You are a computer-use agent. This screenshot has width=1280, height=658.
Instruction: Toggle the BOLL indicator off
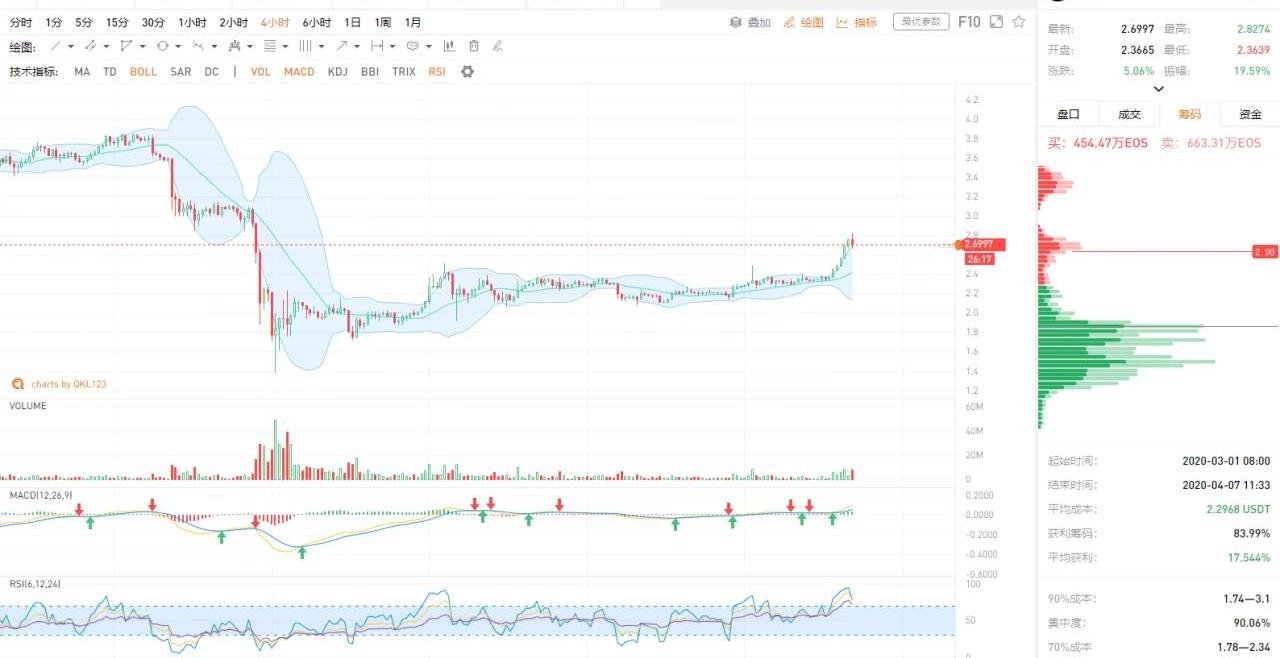[143, 72]
